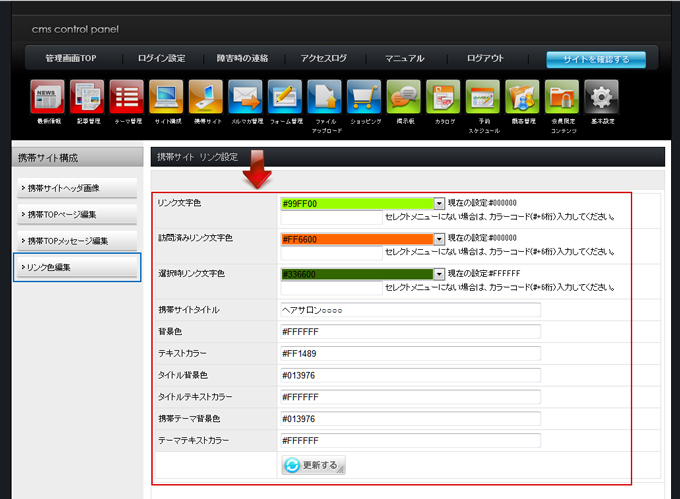Screen dimensions: 680x499
Task: Click the 携帯サイトタイトル text field
Action: pos(410,310)
